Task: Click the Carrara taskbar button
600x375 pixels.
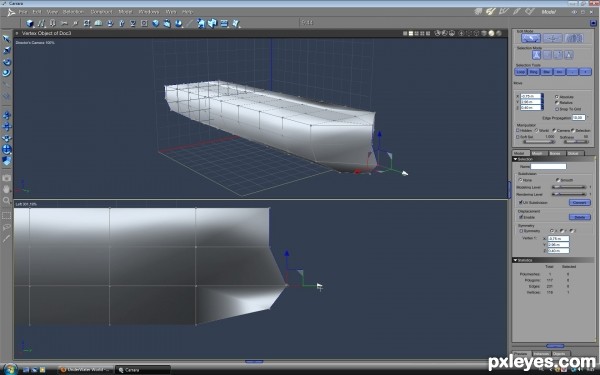Action: point(142,370)
